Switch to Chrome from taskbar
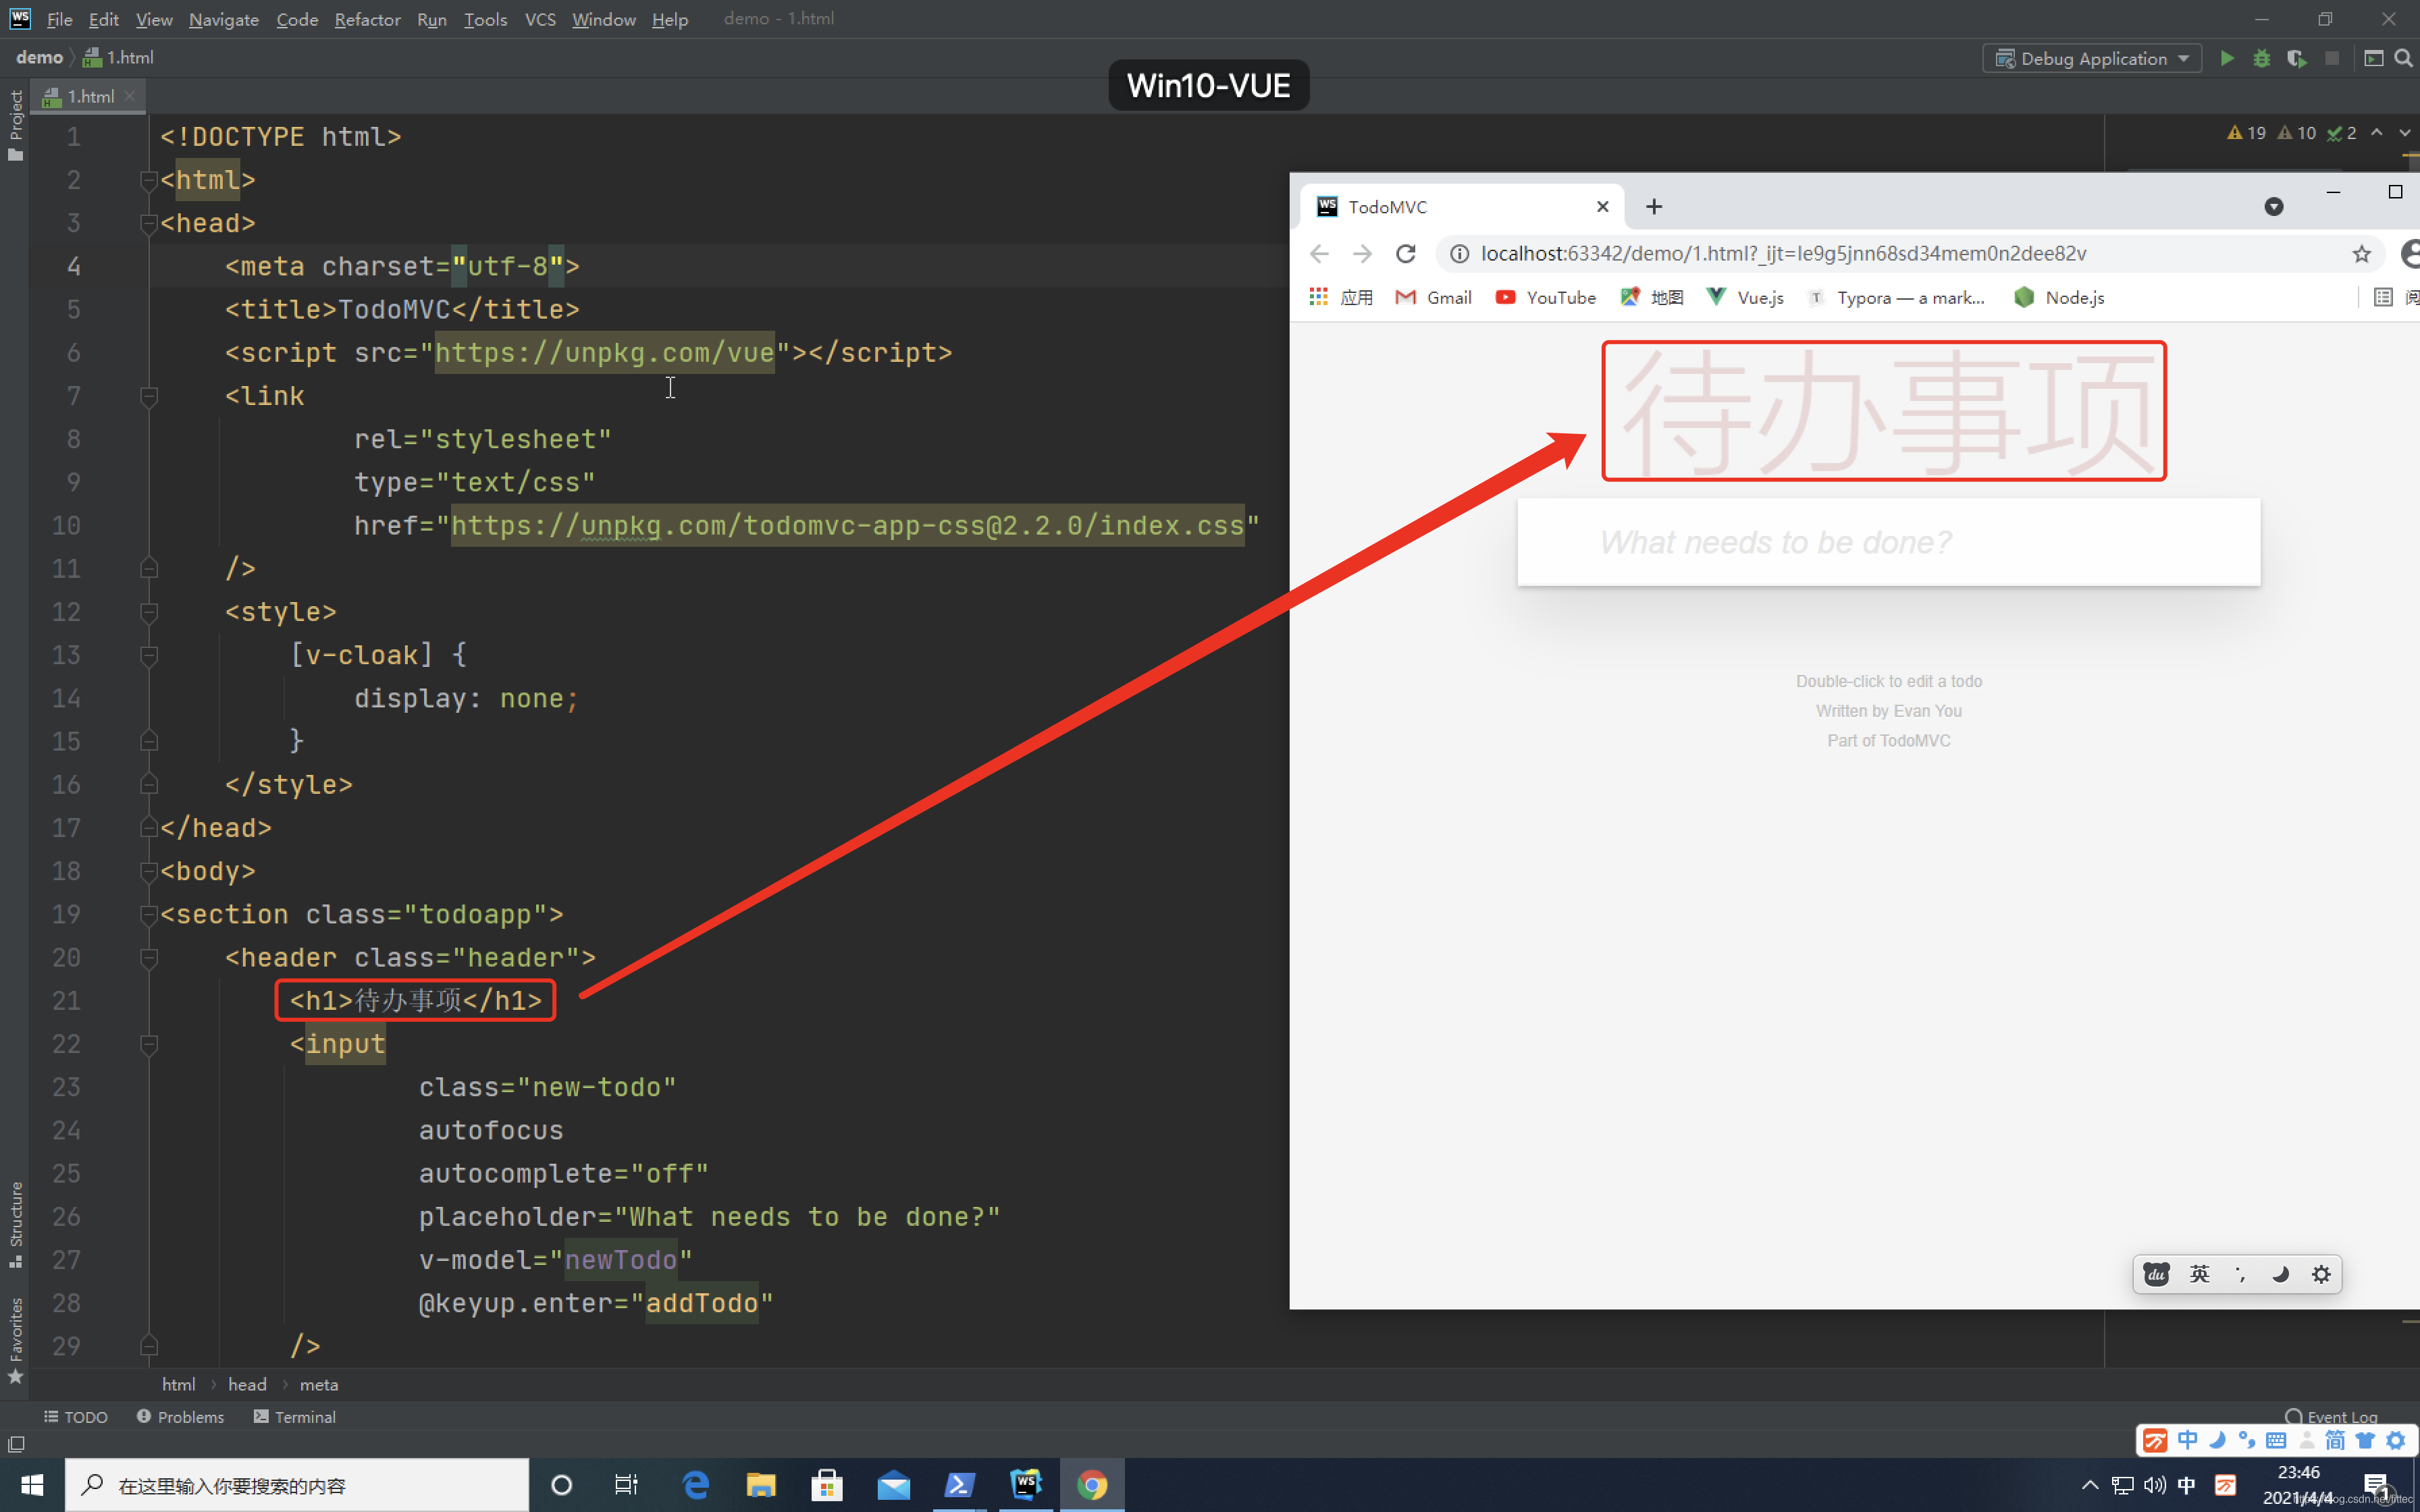Viewport: 2420px width, 1512px height. pyautogui.click(x=1092, y=1485)
